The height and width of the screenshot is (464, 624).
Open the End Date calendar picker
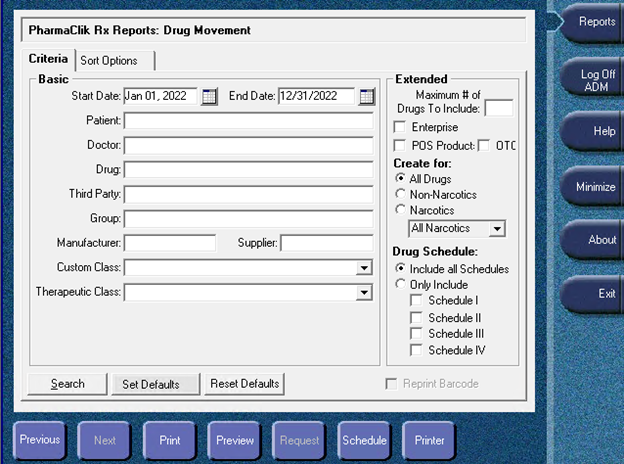coord(367,97)
